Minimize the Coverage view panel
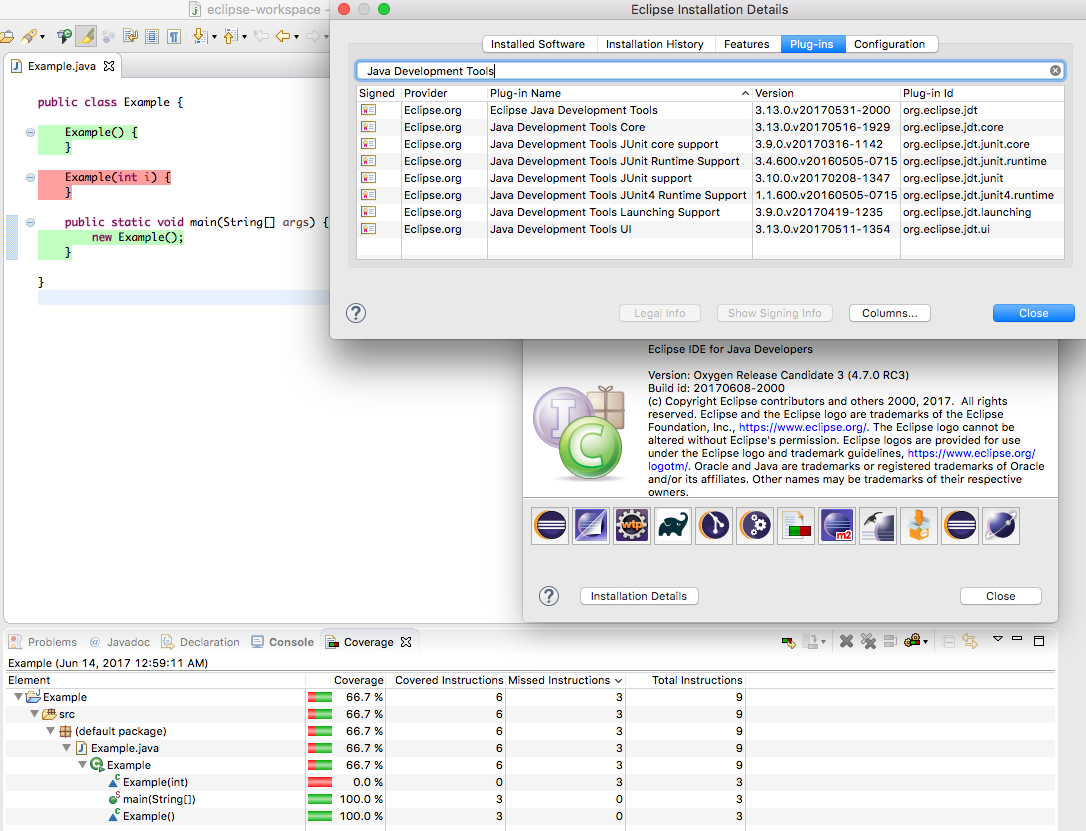1086x831 pixels. click(x=1017, y=638)
